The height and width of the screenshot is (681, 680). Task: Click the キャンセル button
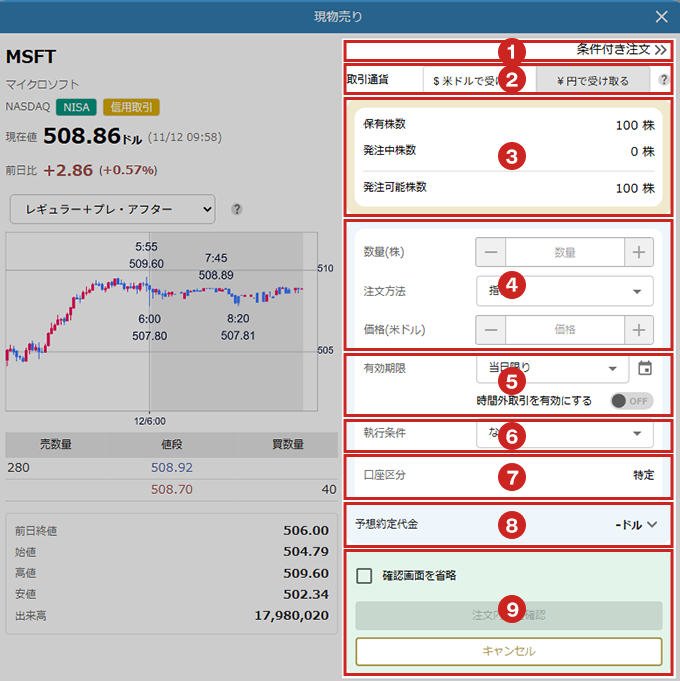click(x=509, y=651)
